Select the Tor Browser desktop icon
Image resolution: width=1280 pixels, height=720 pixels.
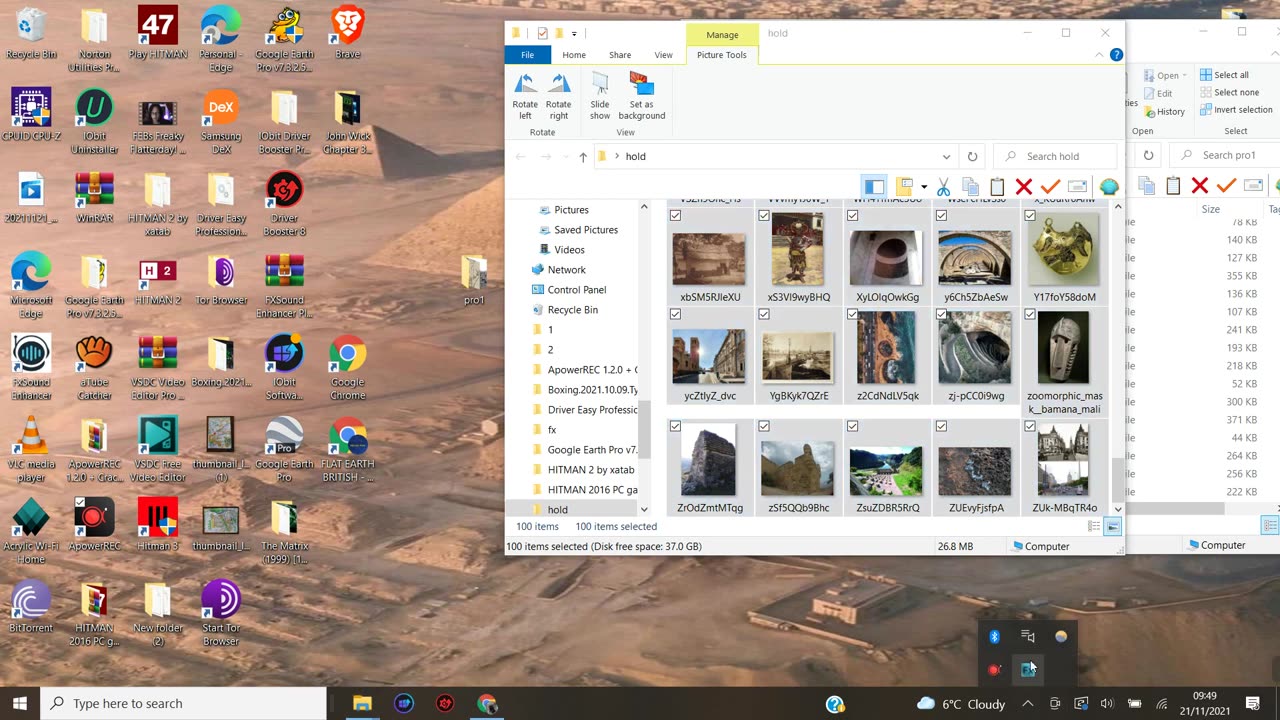[221, 279]
